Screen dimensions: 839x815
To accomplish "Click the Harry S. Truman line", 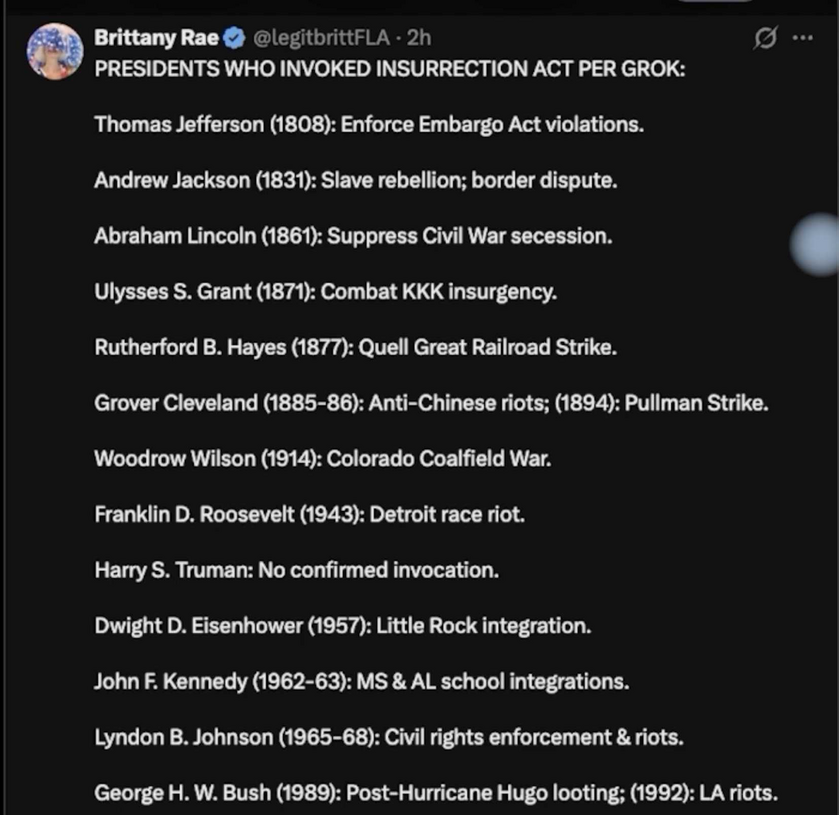I will (x=296, y=571).
